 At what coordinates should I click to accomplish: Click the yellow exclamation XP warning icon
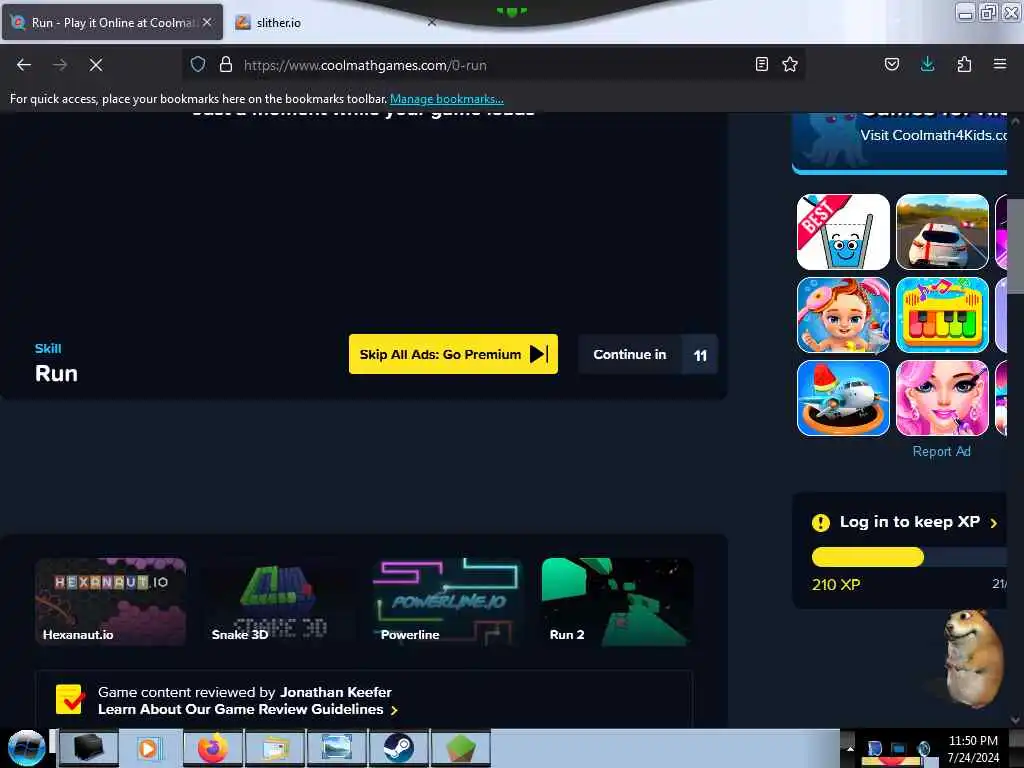point(820,522)
